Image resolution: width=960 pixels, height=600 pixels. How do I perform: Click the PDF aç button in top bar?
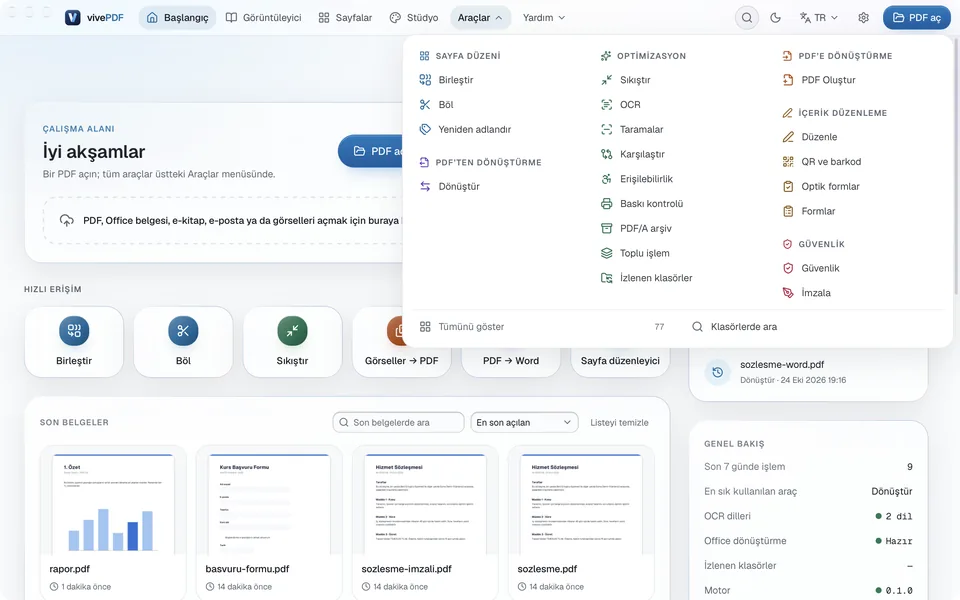[x=917, y=18]
